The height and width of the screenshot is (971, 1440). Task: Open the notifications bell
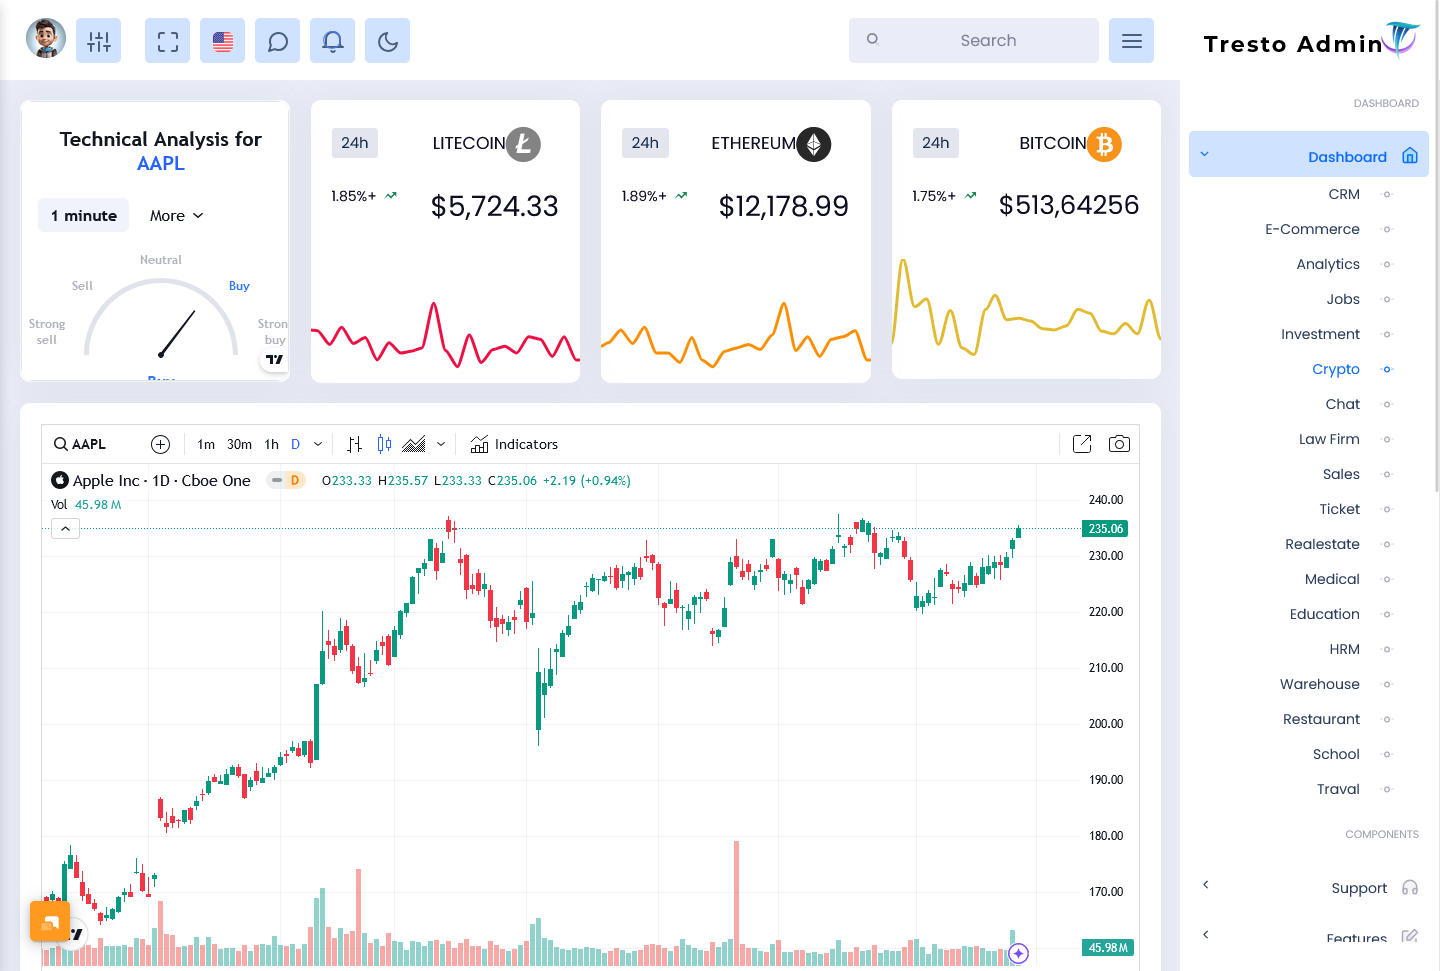point(332,41)
